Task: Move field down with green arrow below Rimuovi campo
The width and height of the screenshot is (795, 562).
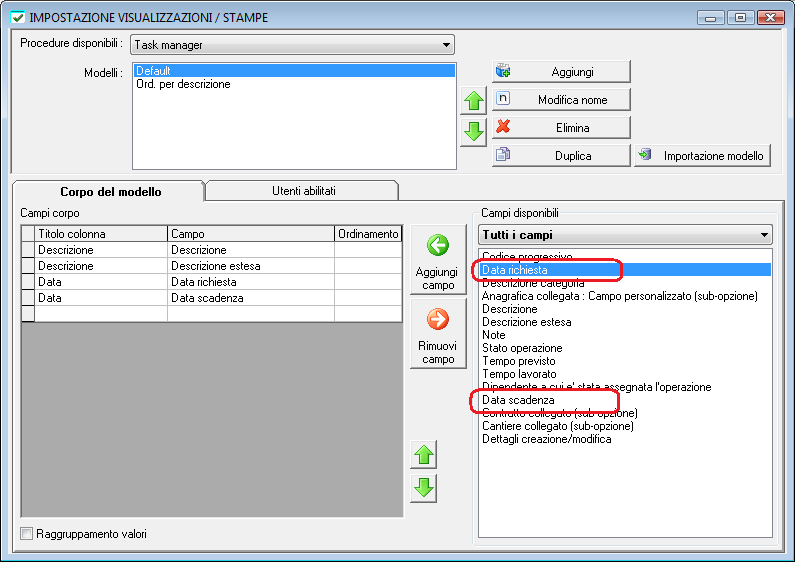Action: pyautogui.click(x=424, y=488)
